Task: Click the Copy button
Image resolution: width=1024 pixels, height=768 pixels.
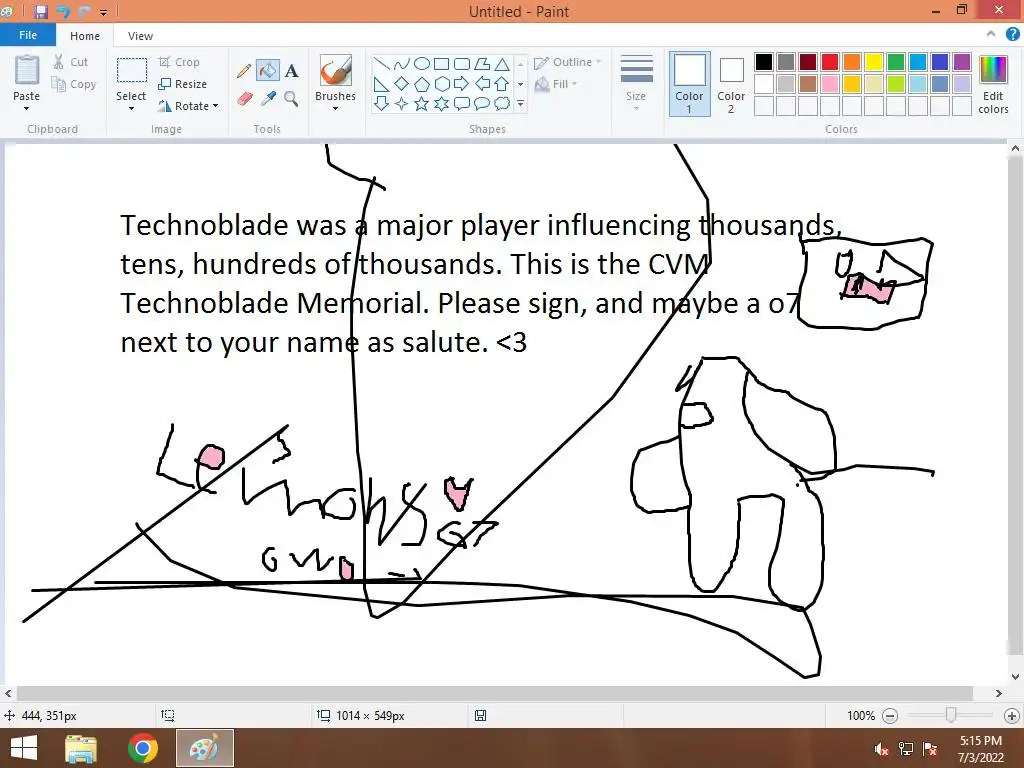Action: pos(73,84)
